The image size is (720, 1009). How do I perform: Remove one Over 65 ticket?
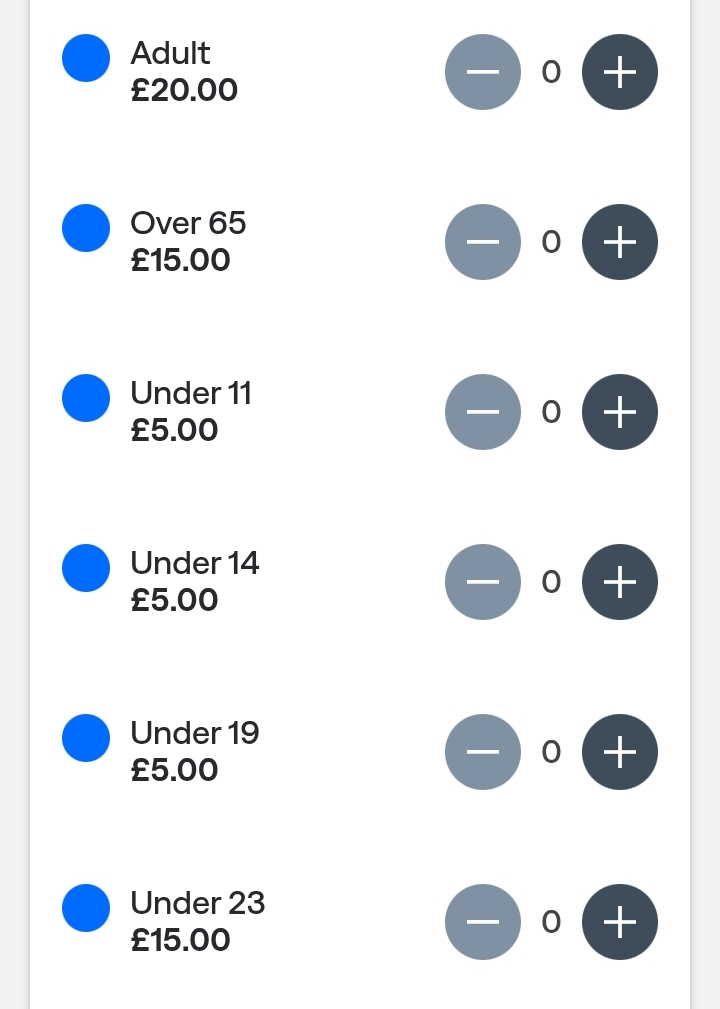point(483,242)
